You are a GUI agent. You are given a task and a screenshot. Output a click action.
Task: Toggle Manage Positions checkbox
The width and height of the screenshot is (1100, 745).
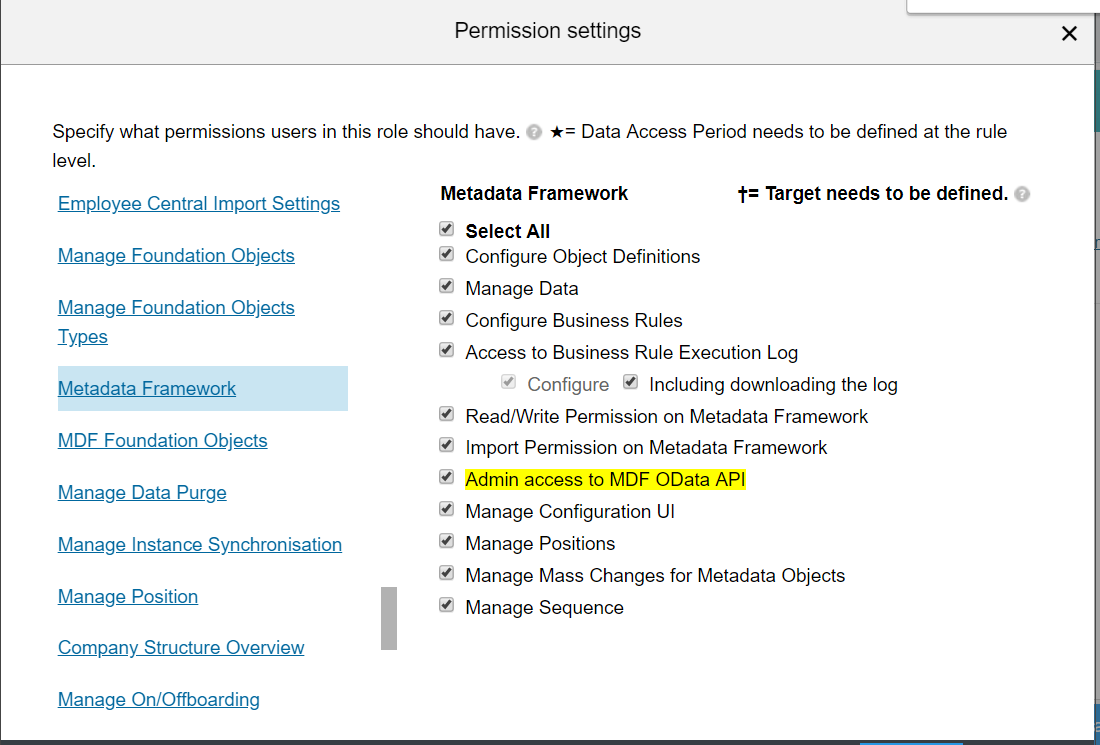point(446,541)
